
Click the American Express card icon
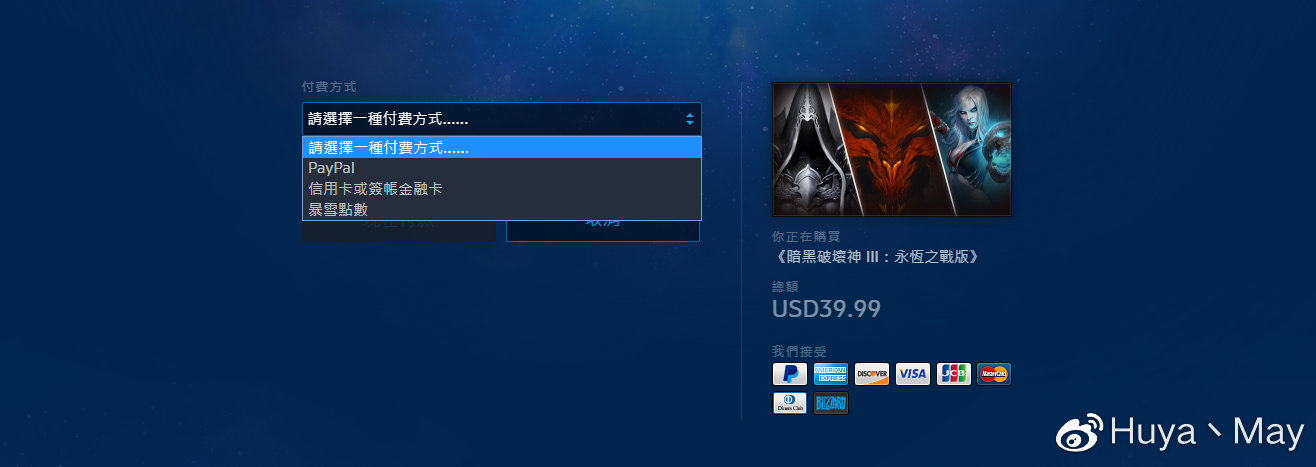(x=831, y=374)
